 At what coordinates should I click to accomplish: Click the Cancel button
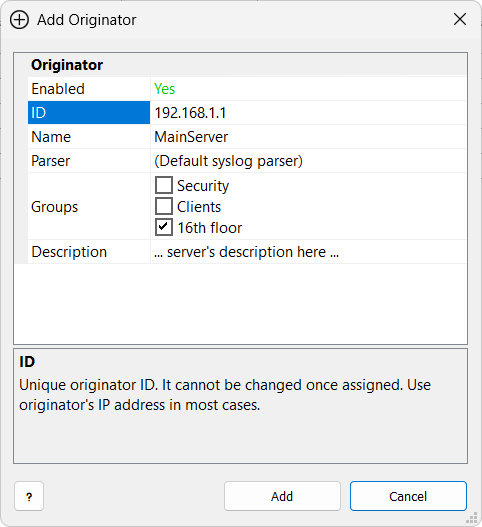408,496
